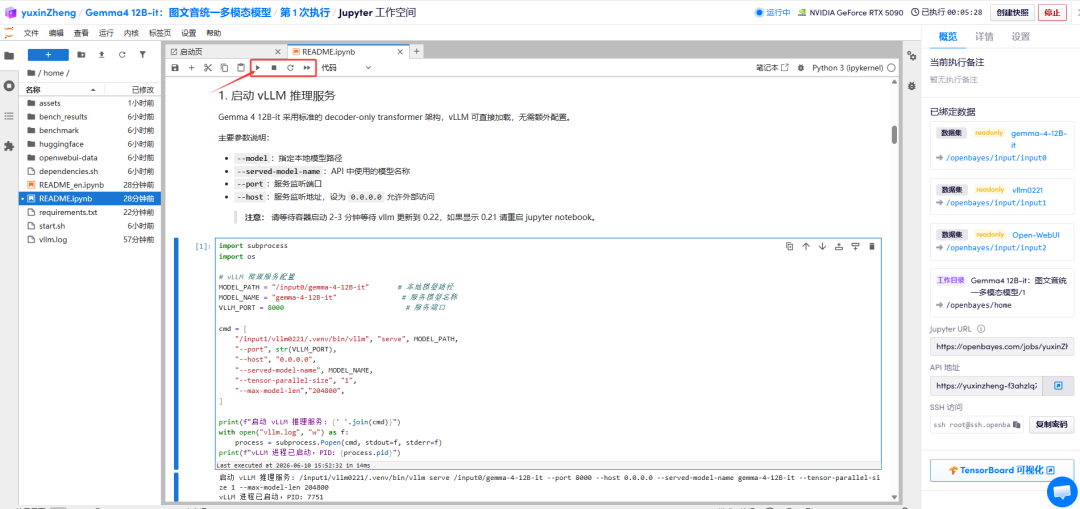The height and width of the screenshot is (509, 1080).
Task: Open the table of contents sidebar icon
Action: (x=9, y=116)
